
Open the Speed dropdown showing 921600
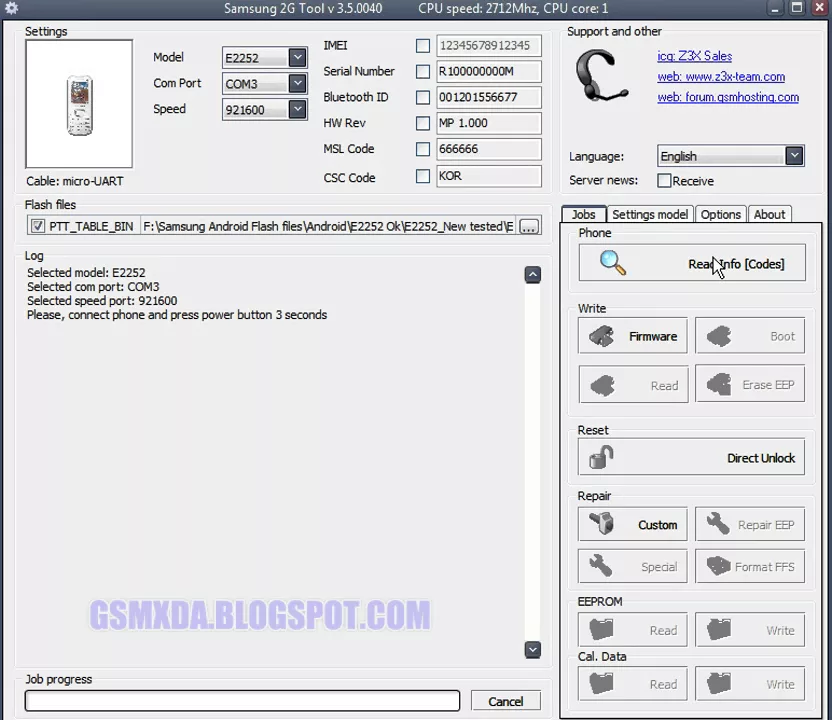(298, 109)
